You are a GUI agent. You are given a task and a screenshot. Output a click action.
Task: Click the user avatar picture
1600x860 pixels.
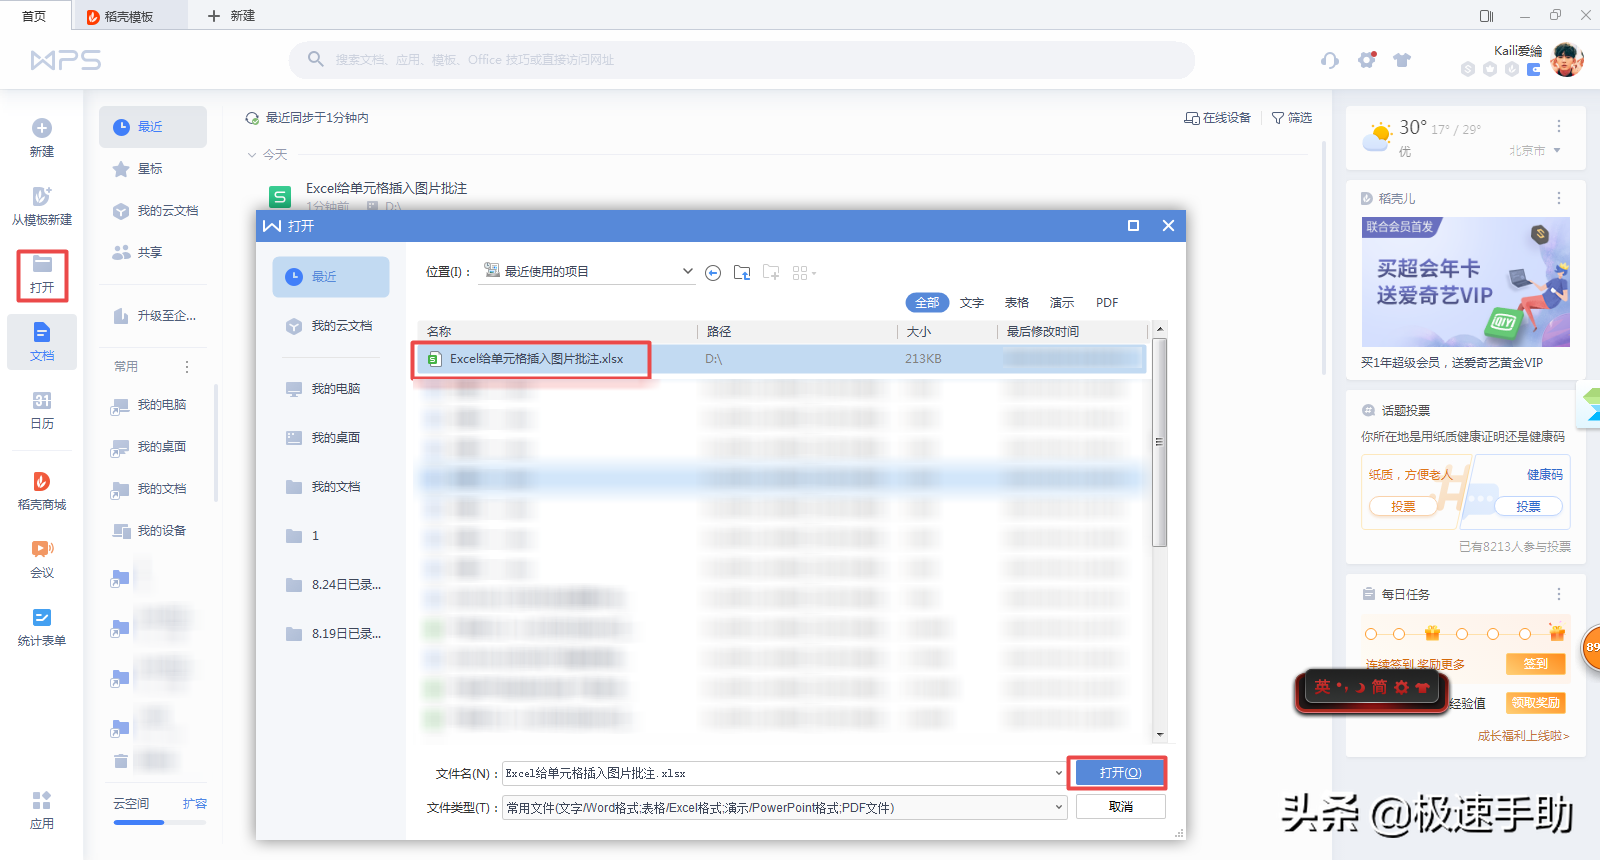(1567, 60)
